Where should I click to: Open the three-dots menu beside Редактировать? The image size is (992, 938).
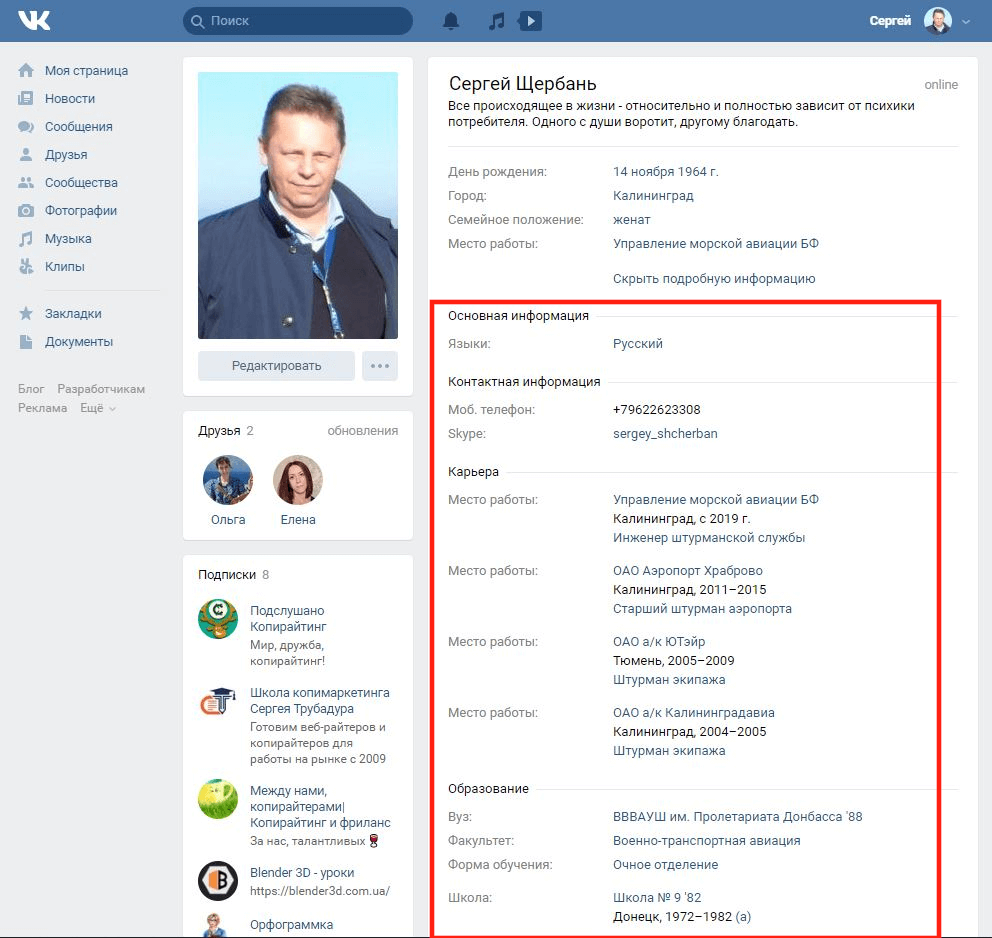(380, 366)
